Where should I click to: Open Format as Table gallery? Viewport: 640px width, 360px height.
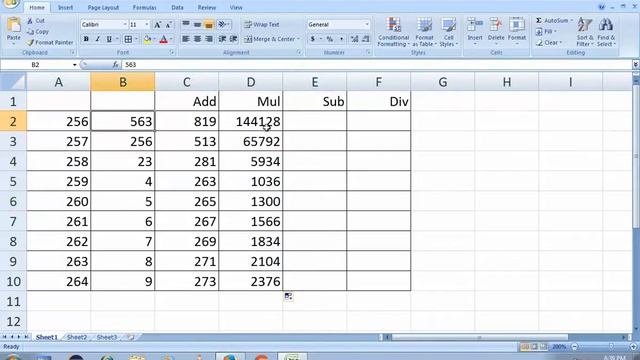[424, 32]
